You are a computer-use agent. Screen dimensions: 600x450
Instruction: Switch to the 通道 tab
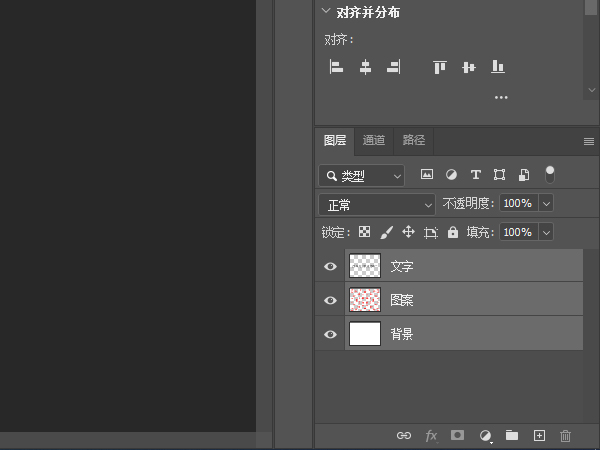click(x=373, y=140)
